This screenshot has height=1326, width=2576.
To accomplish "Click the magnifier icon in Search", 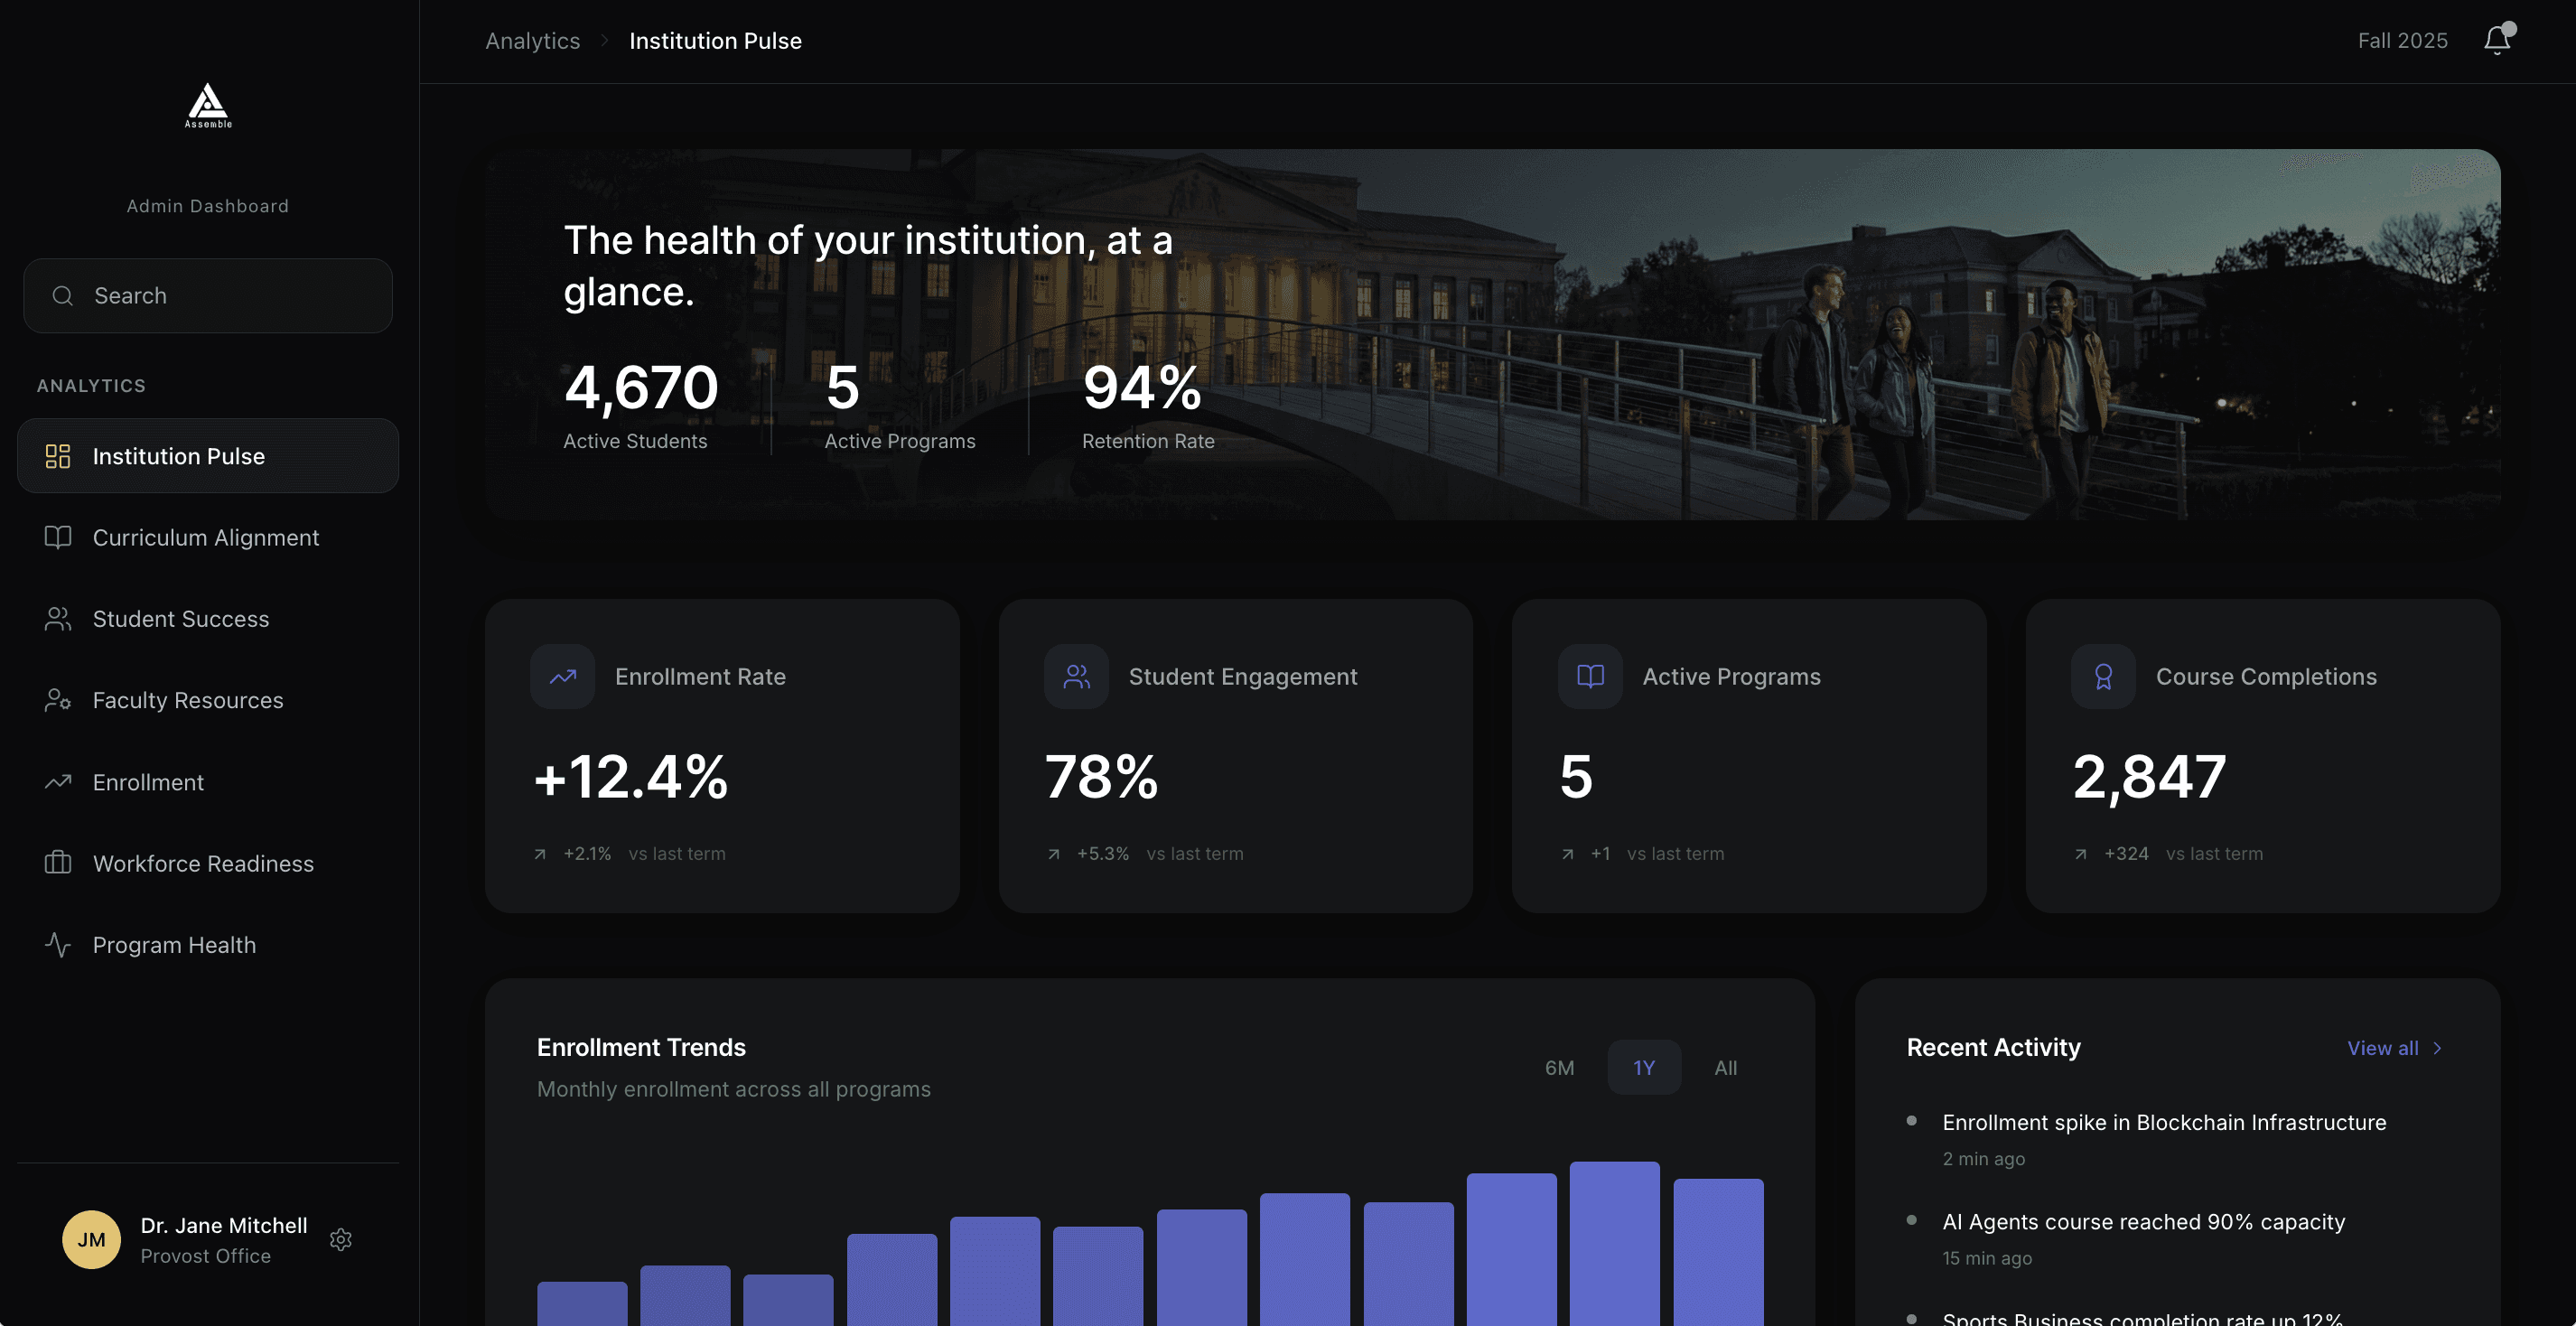I will [x=63, y=296].
